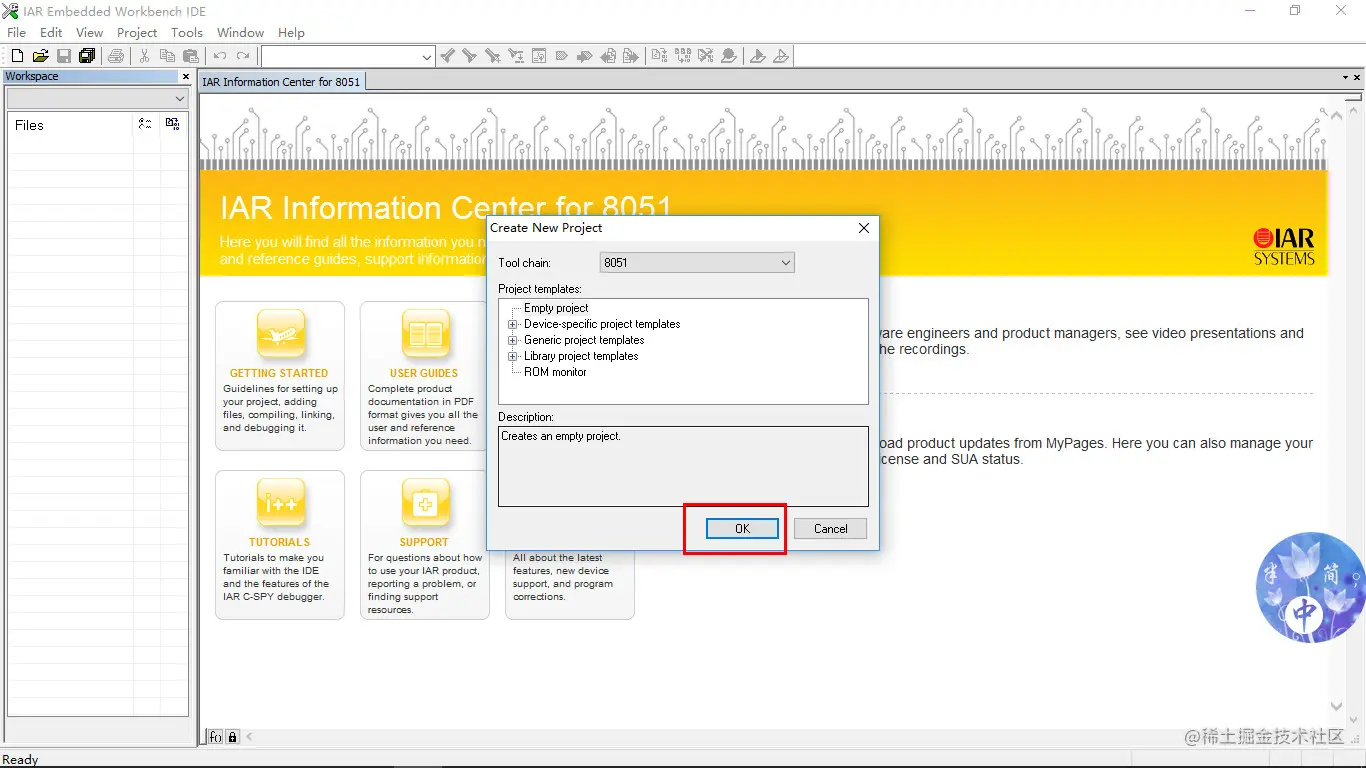Click the second icon column header beside Files
The width and height of the screenshot is (1366, 768).
pyautogui.click(x=173, y=124)
